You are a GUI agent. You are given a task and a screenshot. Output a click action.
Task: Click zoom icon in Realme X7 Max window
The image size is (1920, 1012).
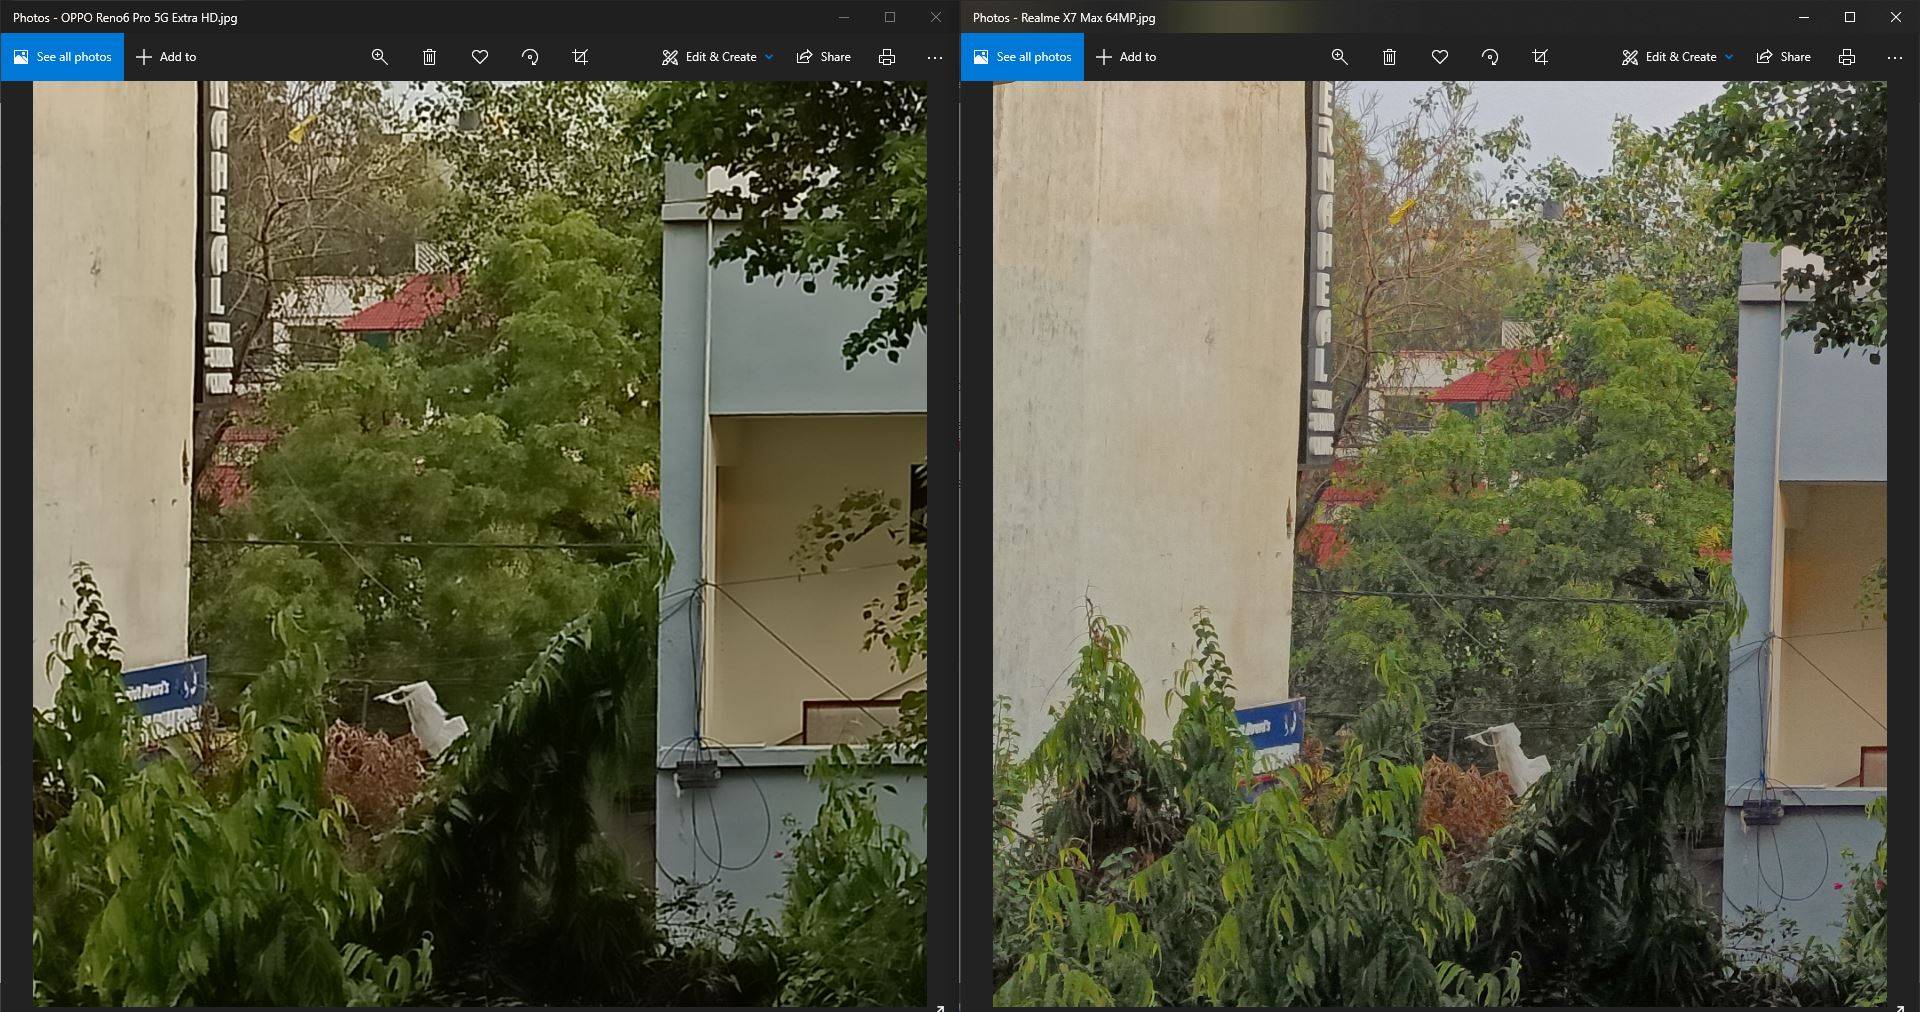click(x=1339, y=57)
